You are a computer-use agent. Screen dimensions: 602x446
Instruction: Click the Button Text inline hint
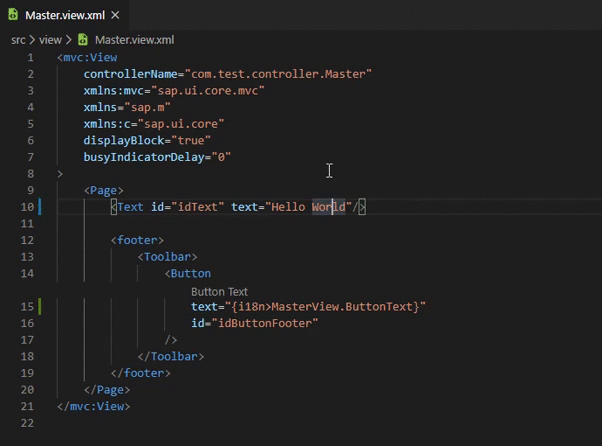click(219, 292)
